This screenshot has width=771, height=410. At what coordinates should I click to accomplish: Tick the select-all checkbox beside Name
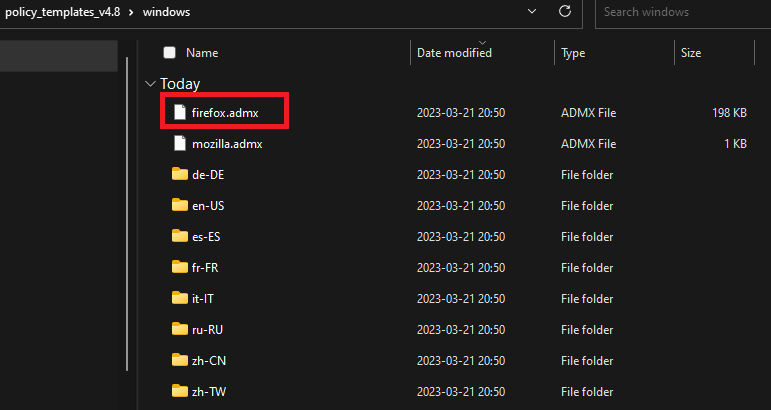(169, 53)
